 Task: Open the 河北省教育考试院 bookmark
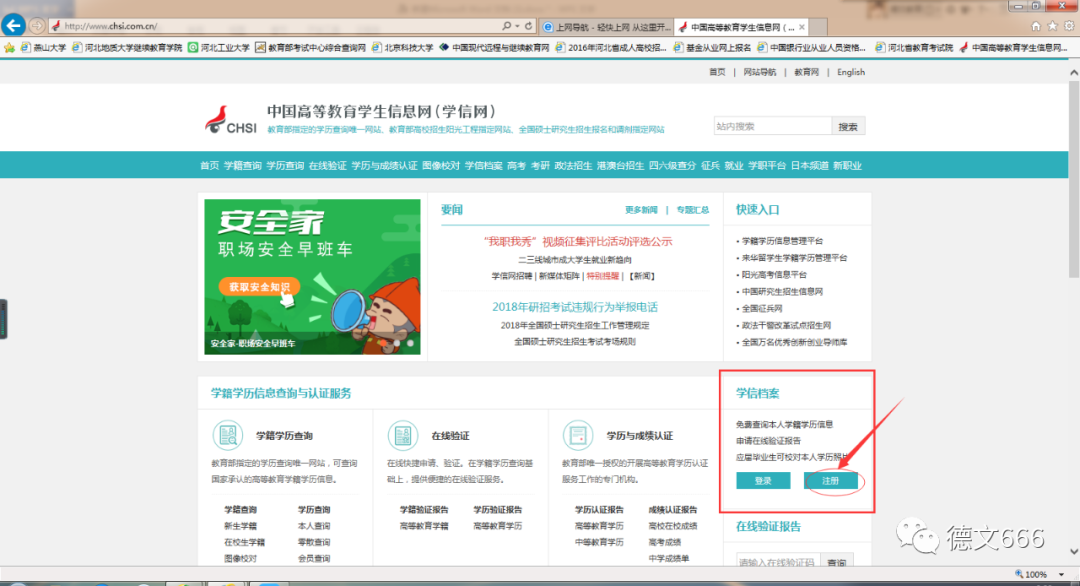point(915,48)
